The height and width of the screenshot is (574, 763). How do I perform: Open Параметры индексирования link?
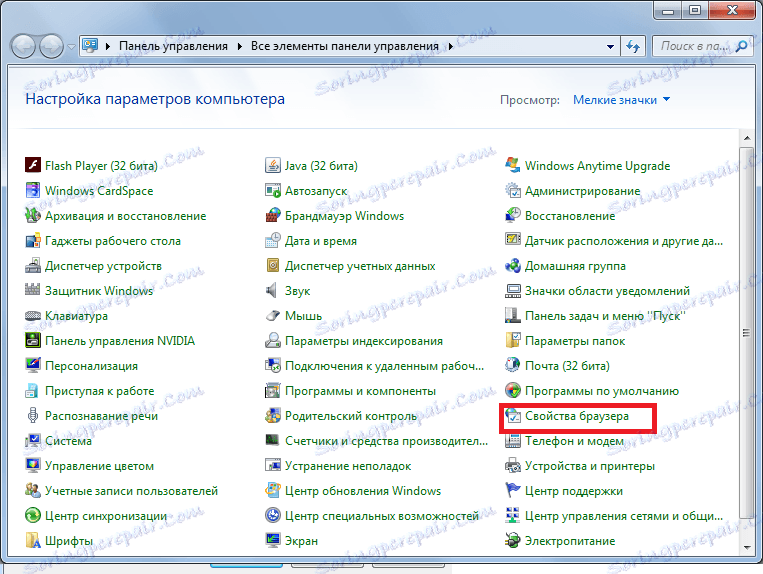364,341
